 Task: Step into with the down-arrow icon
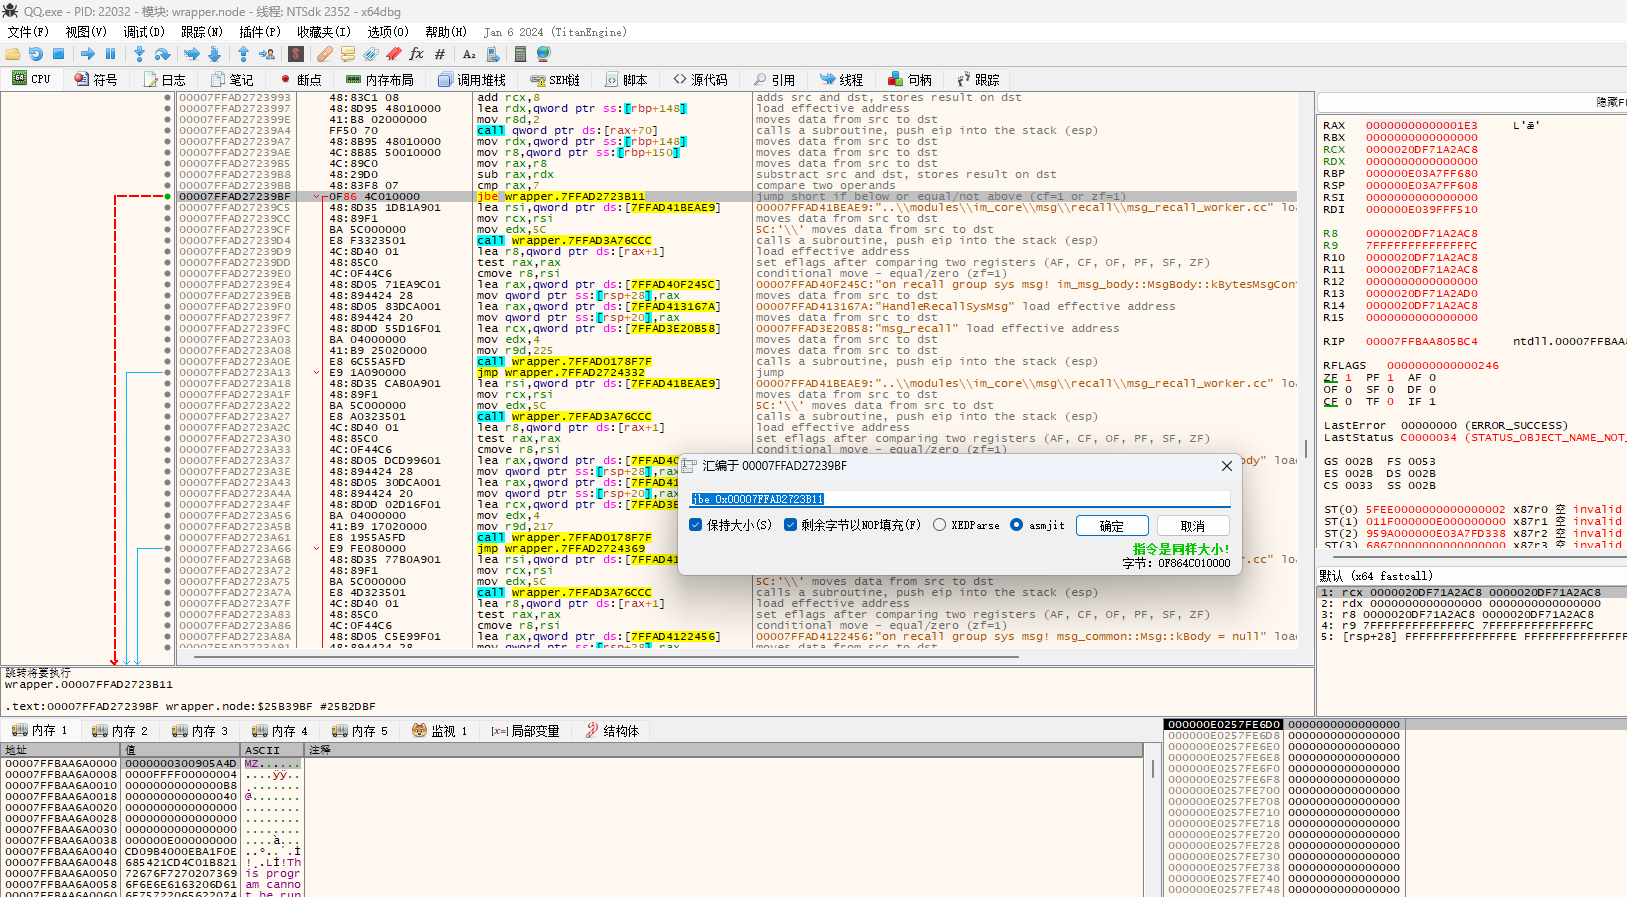click(139, 54)
